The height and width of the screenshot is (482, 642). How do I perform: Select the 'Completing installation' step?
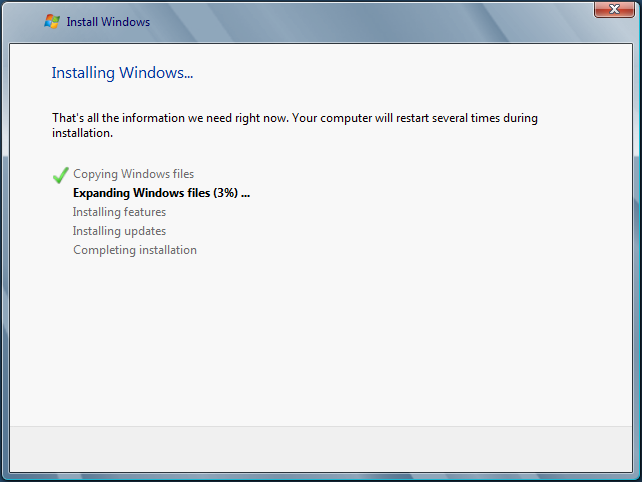tap(135, 250)
